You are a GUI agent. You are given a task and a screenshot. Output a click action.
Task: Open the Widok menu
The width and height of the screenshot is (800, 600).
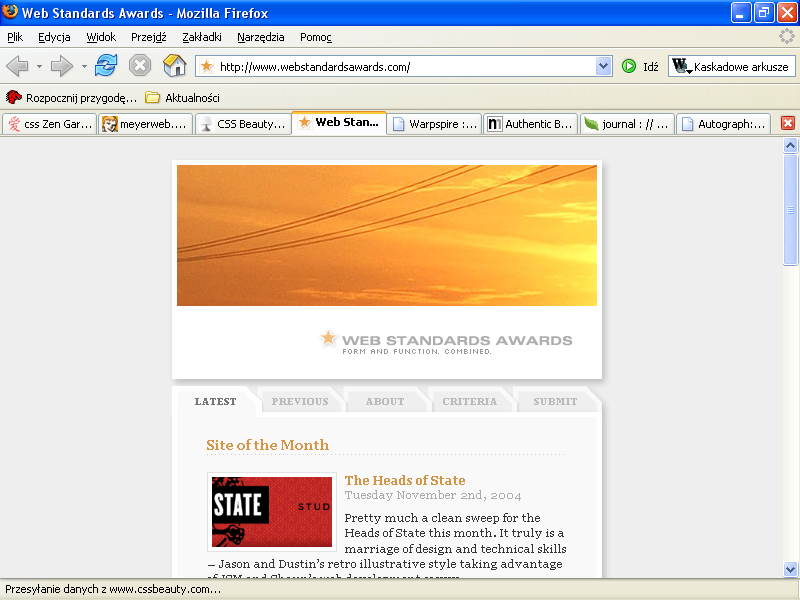click(101, 37)
